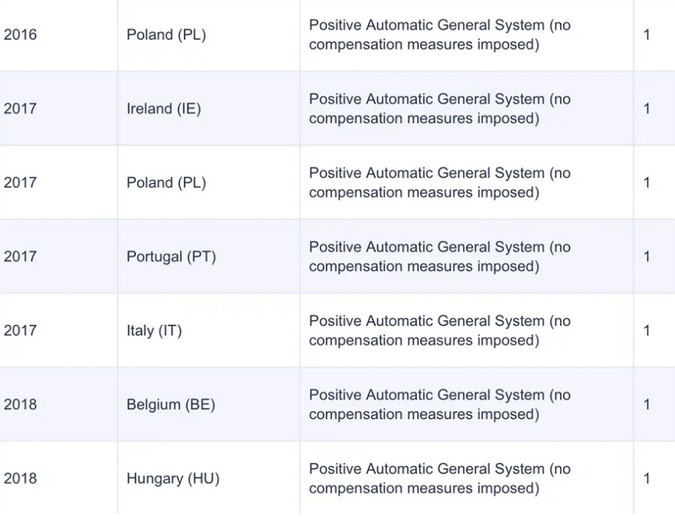
Task: Select the decision text in Portugal row
Action: pyautogui.click(x=440, y=256)
